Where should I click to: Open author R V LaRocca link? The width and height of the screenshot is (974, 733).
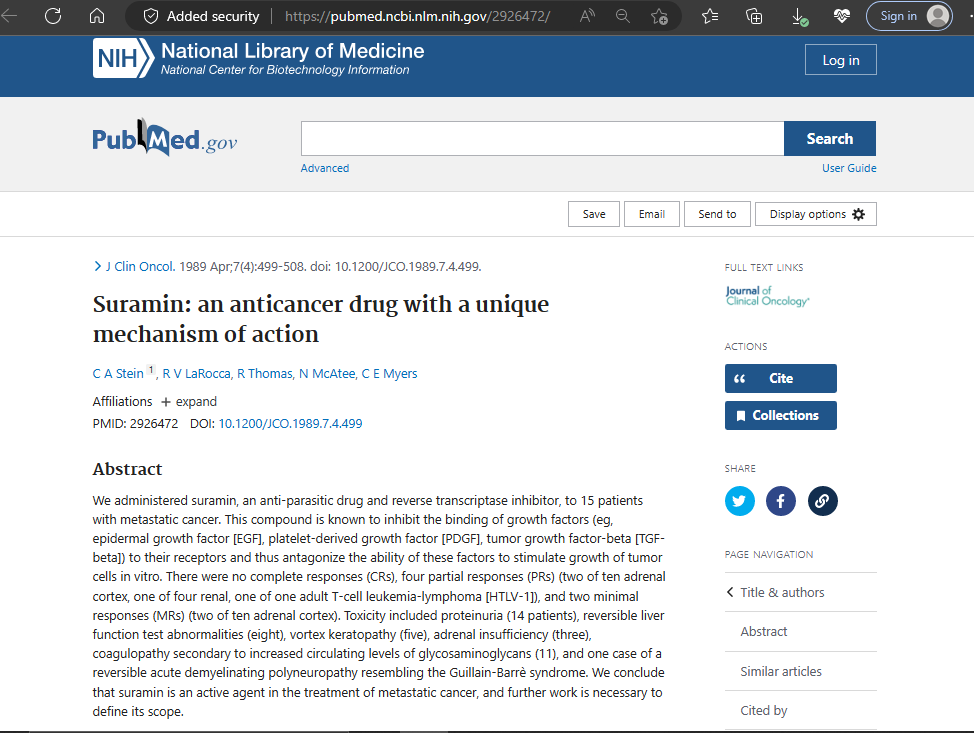point(196,374)
